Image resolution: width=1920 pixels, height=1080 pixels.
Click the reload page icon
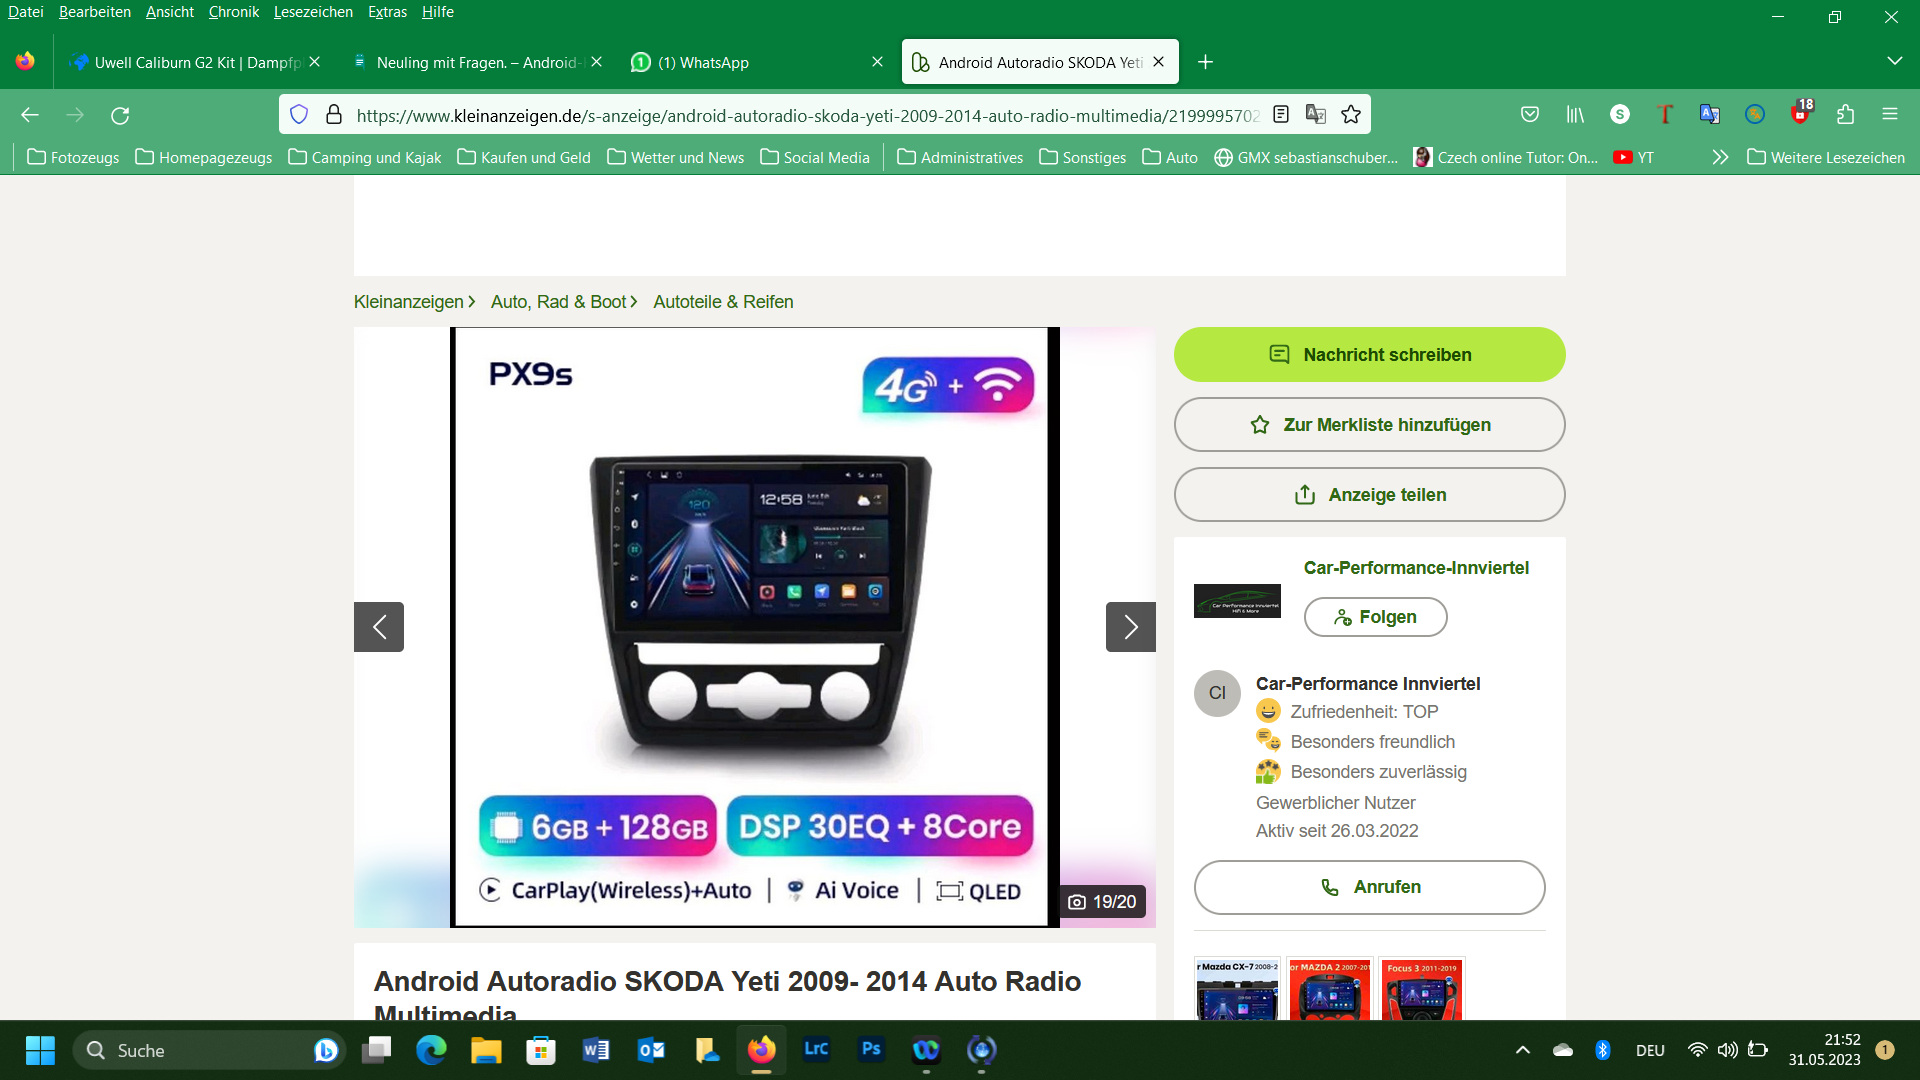coord(120,115)
